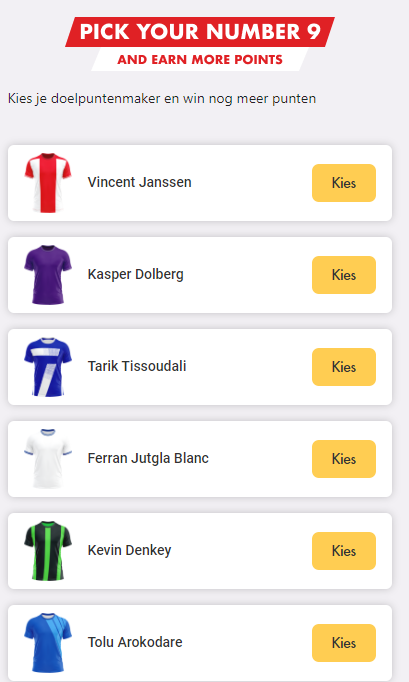Pick Tarik Tissoudali via Kies button
This screenshot has width=409, height=682.
click(x=344, y=367)
